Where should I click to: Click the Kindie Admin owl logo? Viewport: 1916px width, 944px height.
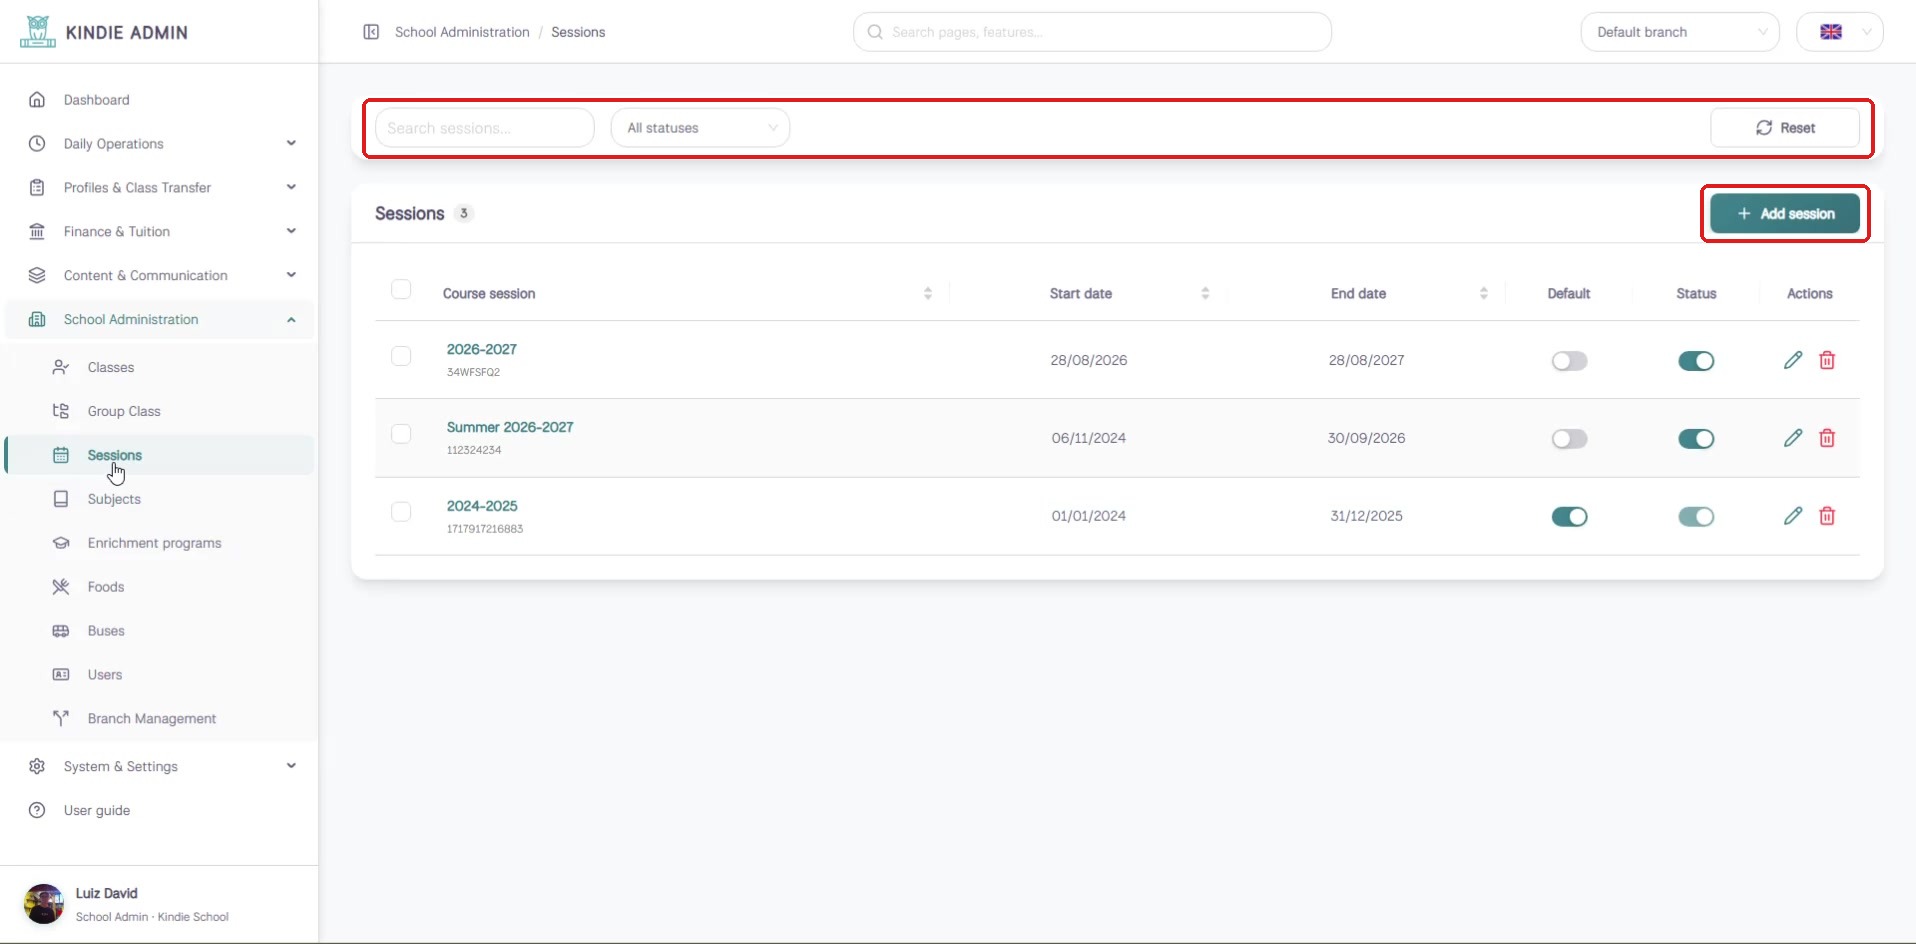pyautogui.click(x=38, y=32)
